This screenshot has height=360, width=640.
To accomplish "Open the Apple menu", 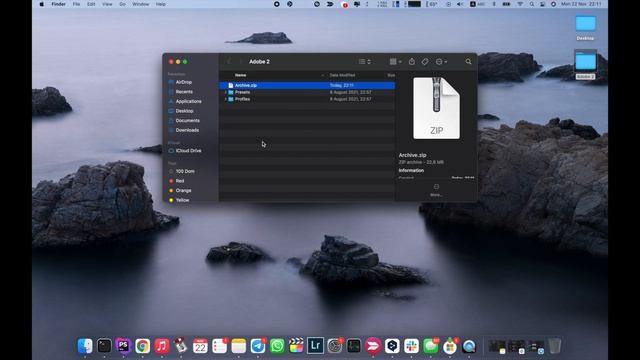I will pos(41,4).
